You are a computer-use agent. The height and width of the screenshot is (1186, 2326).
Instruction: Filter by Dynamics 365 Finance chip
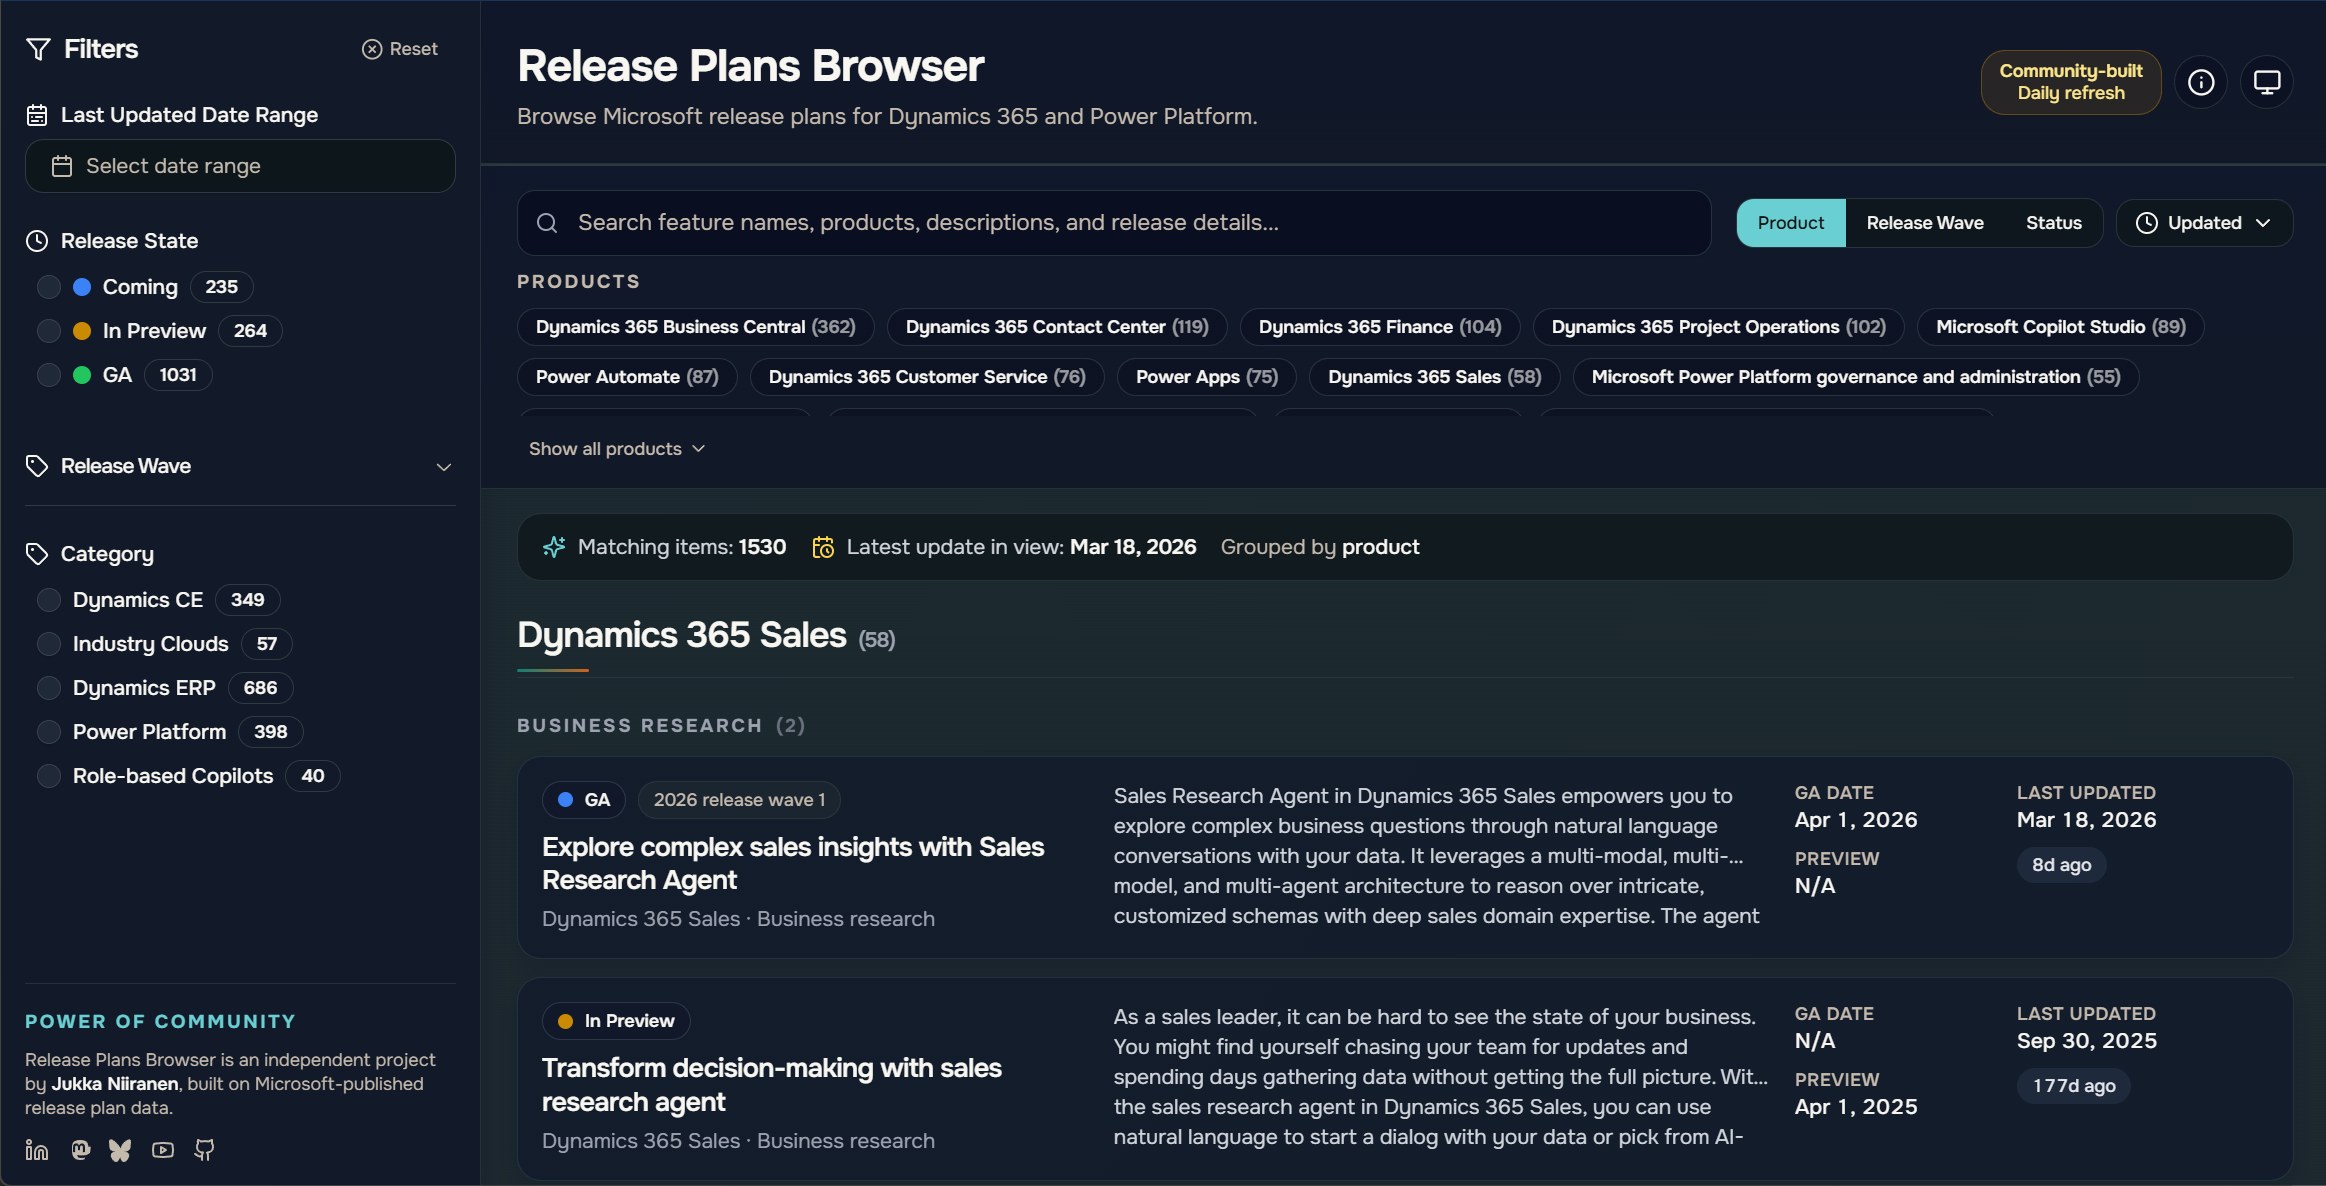click(1380, 327)
